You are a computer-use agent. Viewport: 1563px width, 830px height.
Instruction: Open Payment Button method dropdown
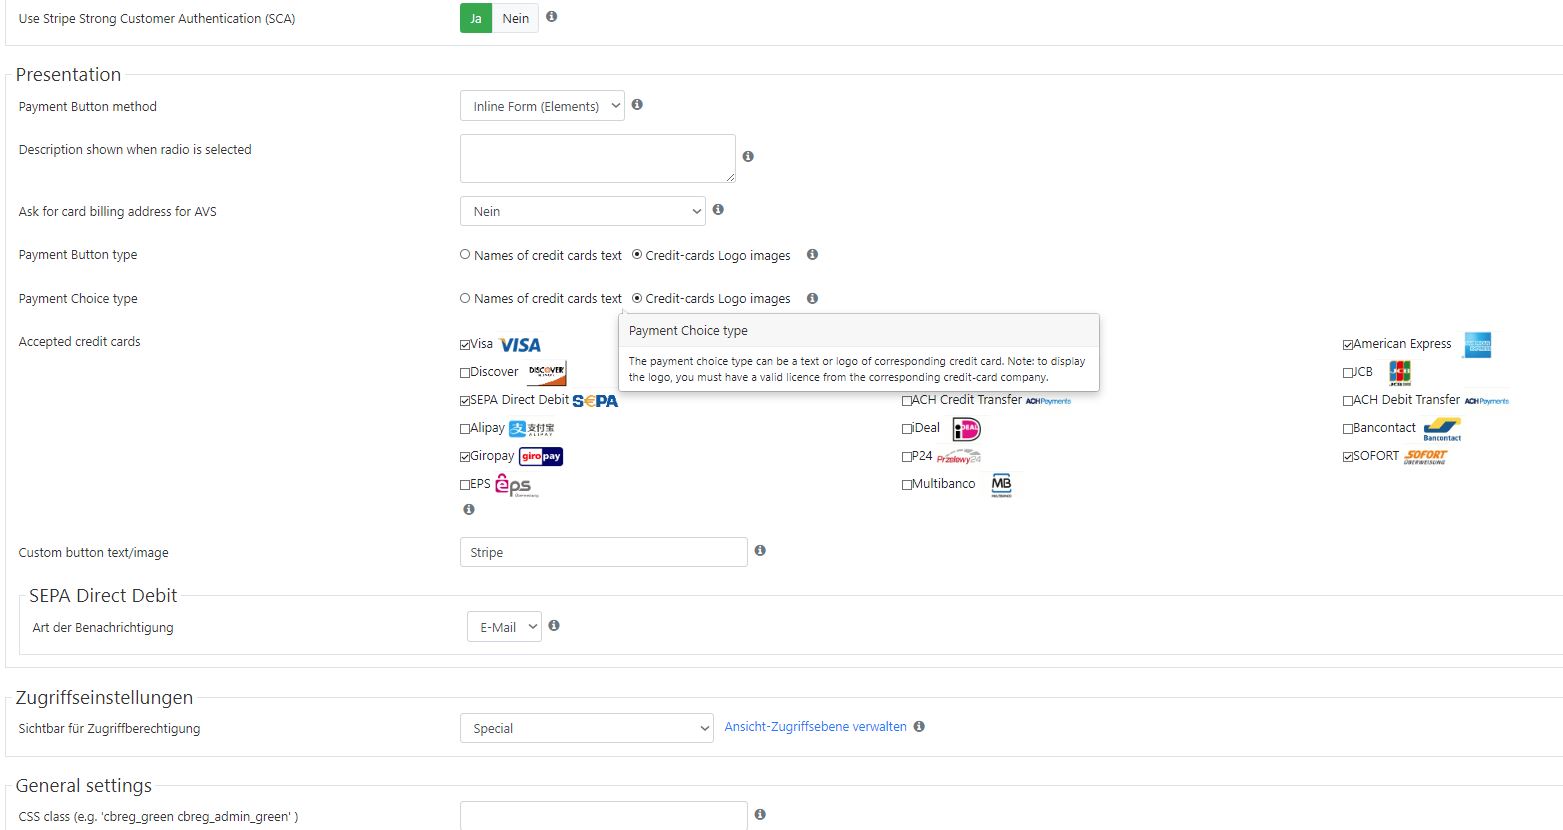coord(542,106)
